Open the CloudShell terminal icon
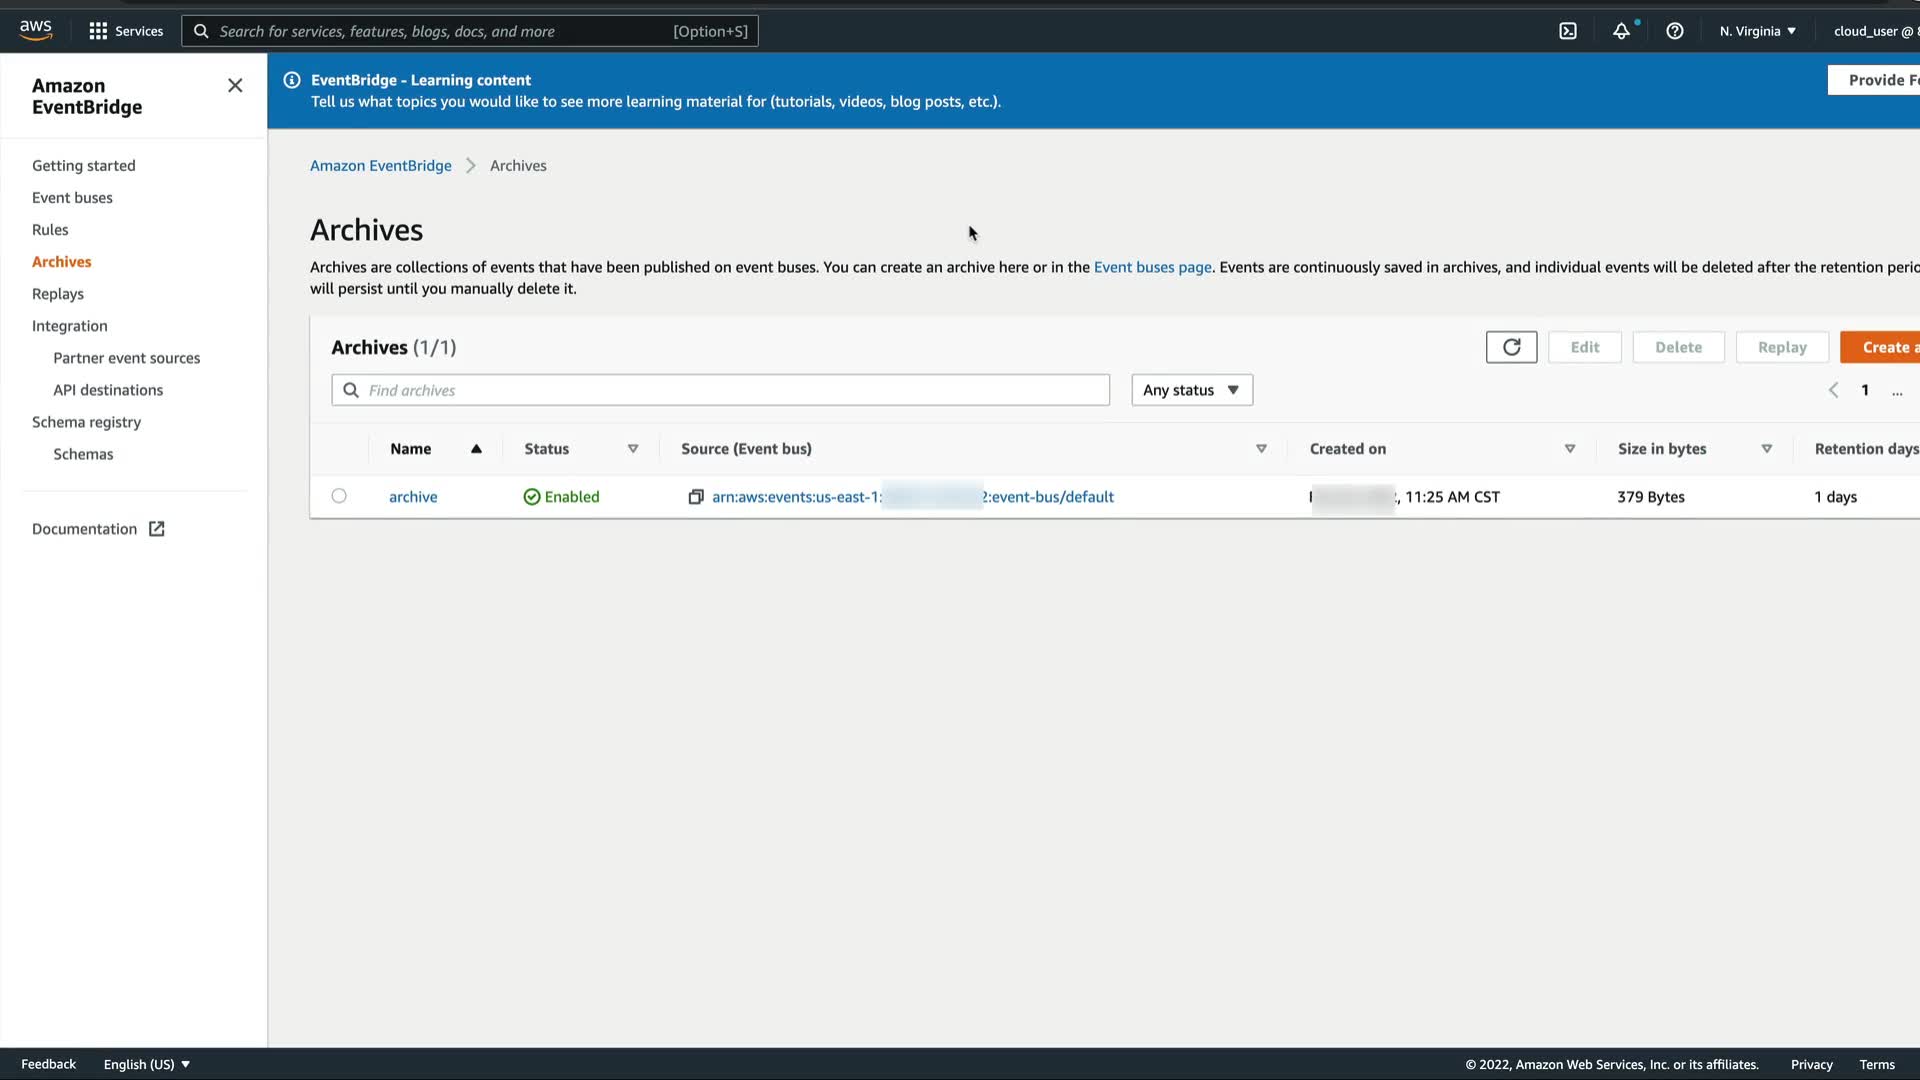The width and height of the screenshot is (1920, 1080). 1567,31
